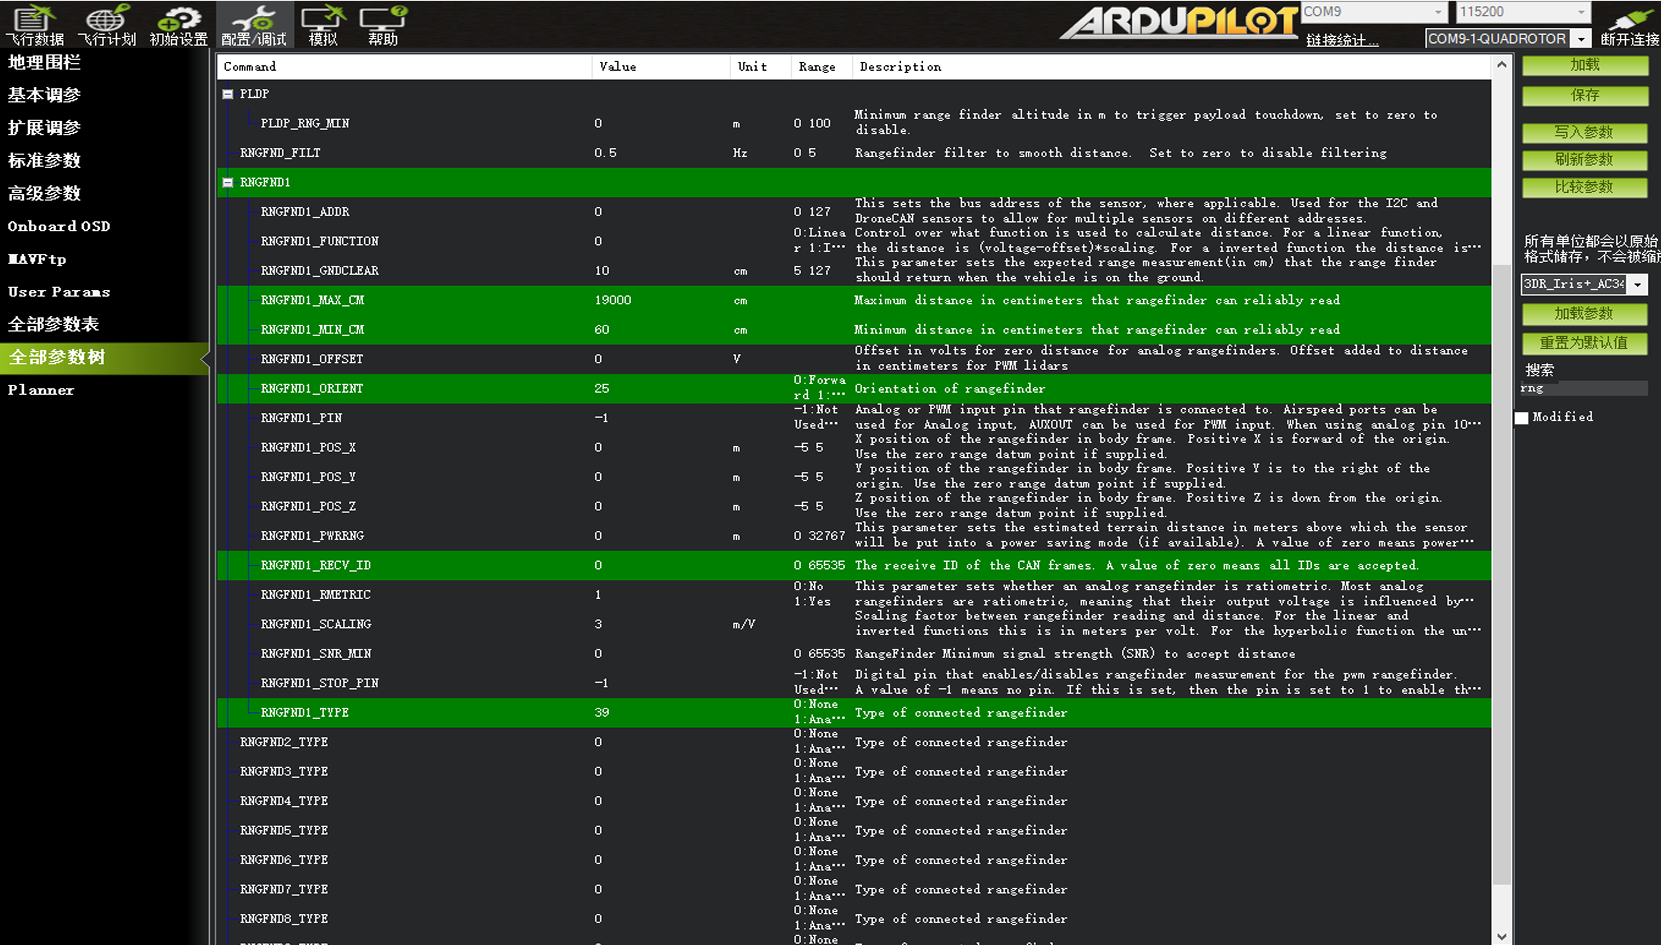Click the 初始设置 initial setup icon
This screenshot has height=945, width=1661.
pyautogui.click(x=178, y=25)
